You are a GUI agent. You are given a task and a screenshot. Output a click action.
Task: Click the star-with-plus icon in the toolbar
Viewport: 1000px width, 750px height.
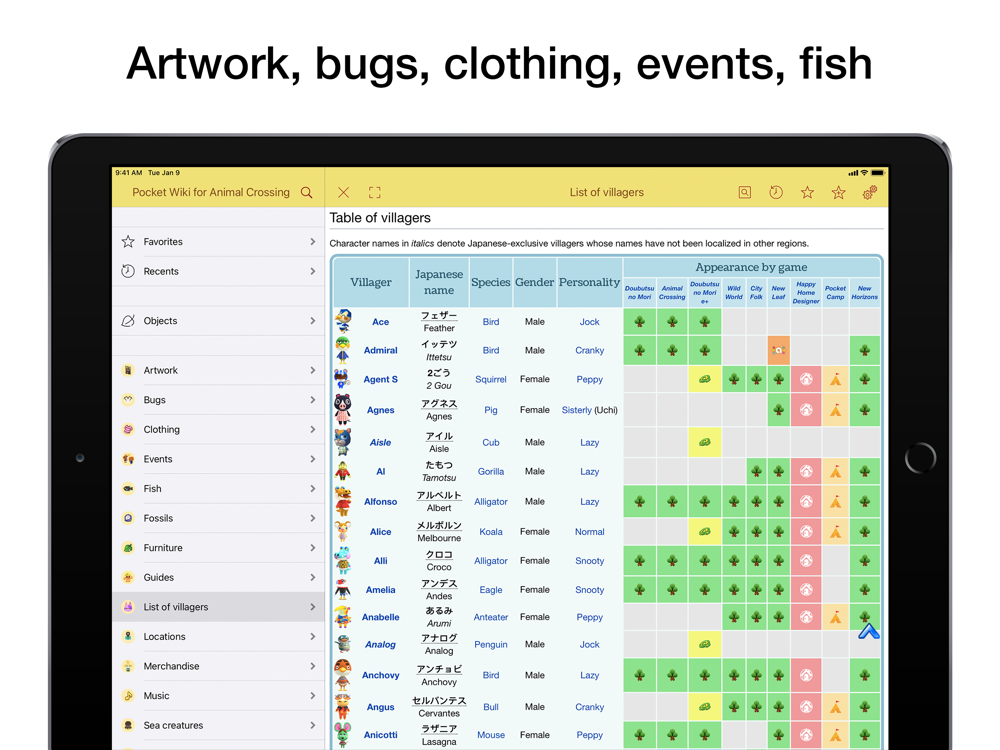(839, 193)
